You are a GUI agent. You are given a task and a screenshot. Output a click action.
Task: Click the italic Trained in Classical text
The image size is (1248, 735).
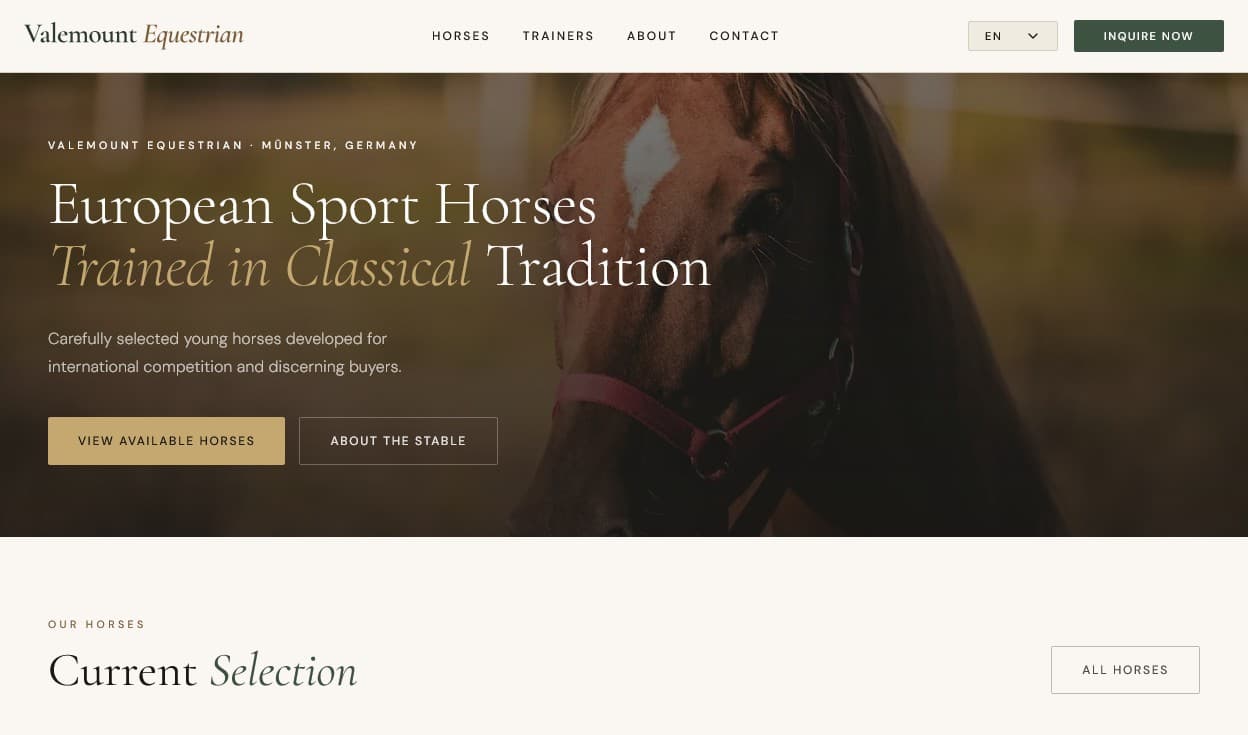(260, 267)
